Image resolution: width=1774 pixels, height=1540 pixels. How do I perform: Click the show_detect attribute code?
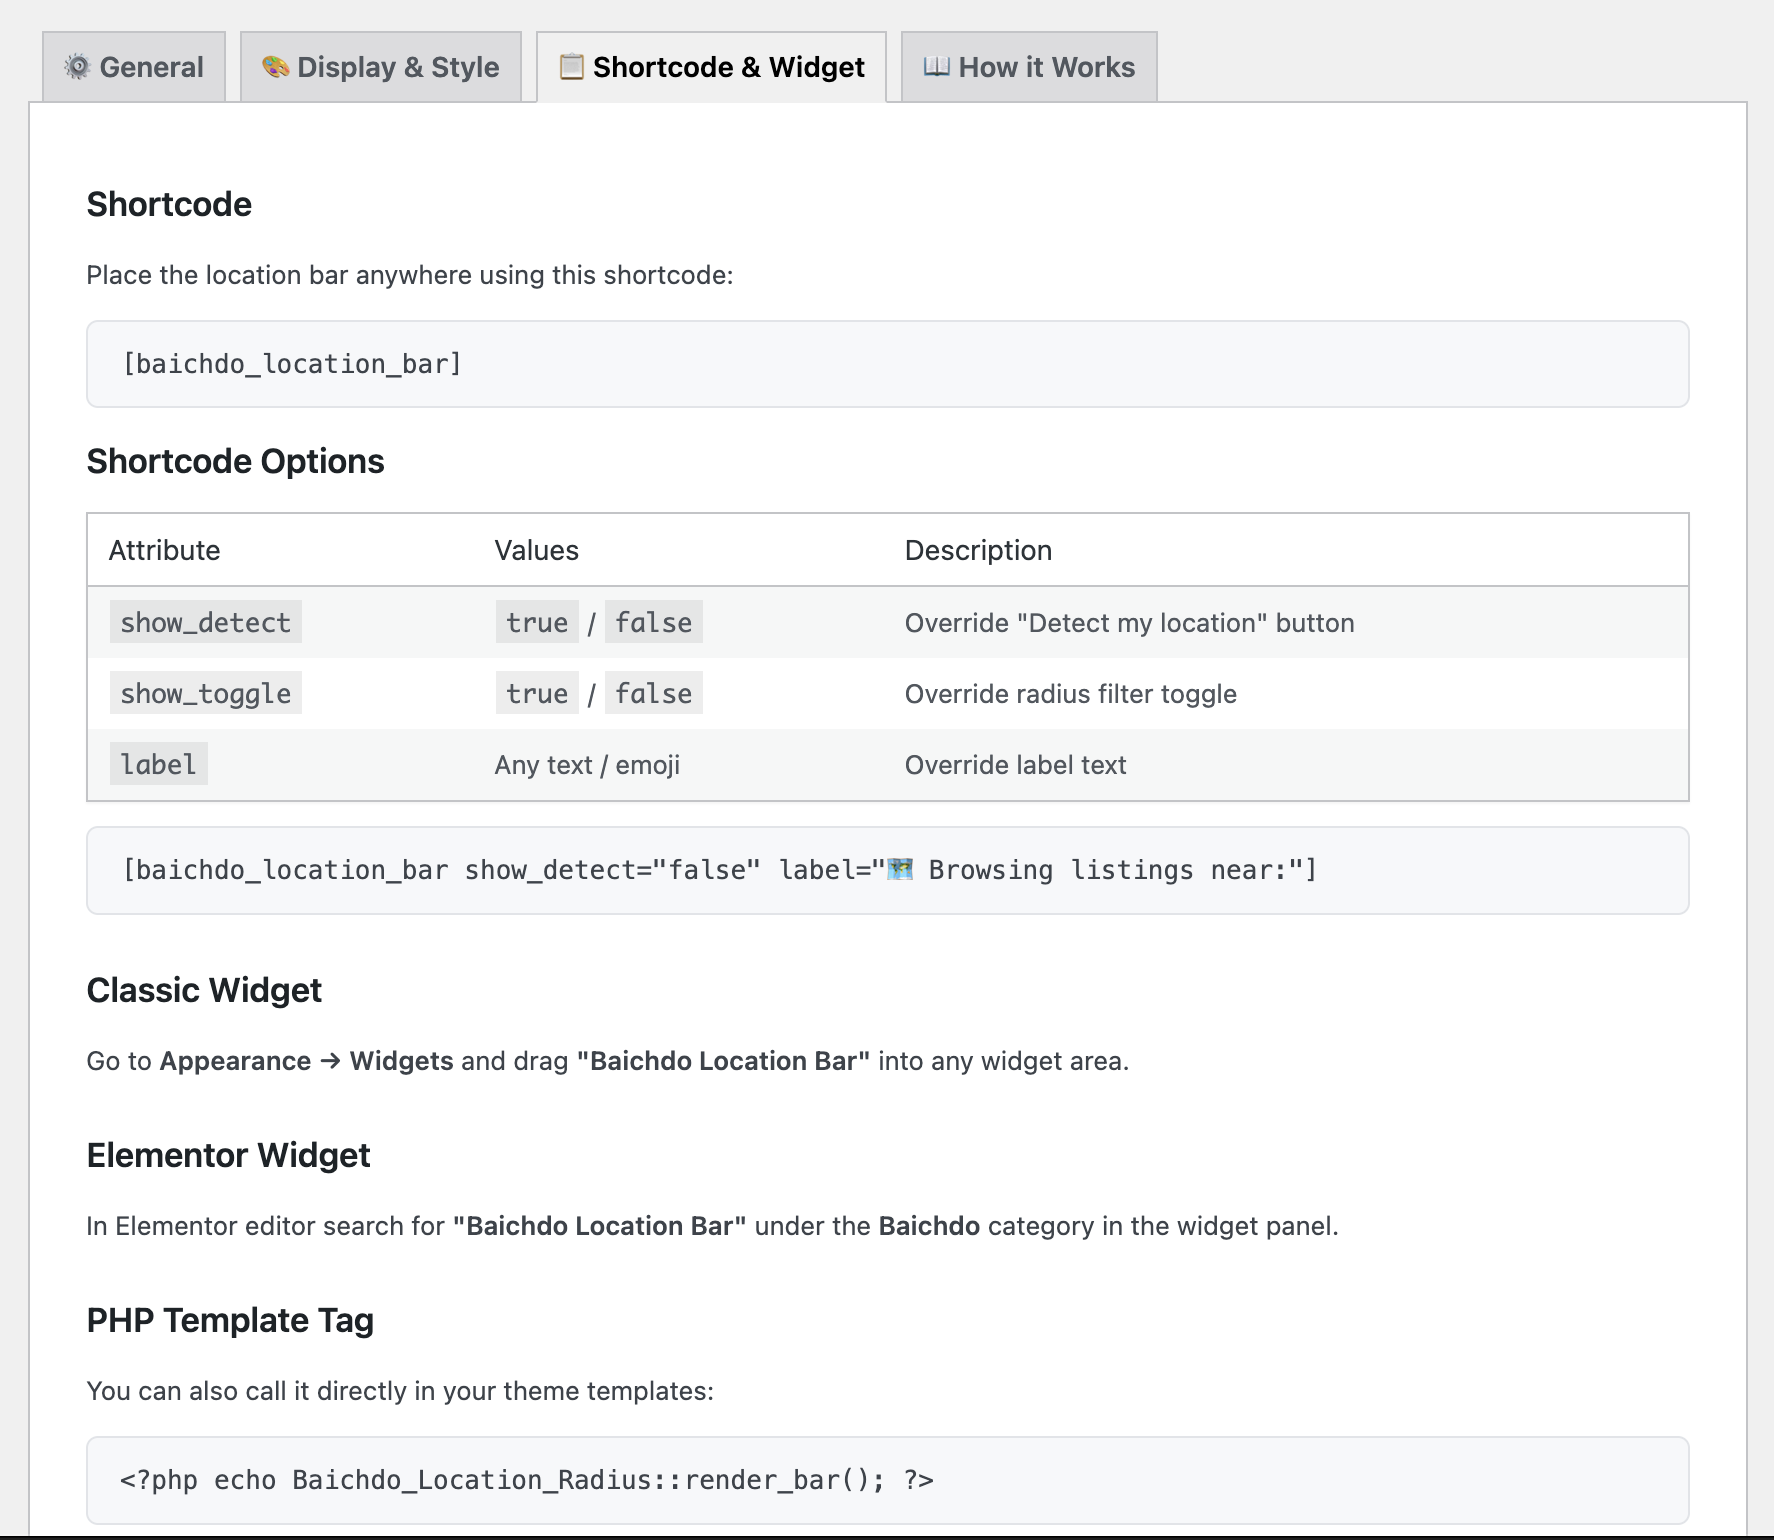pyautogui.click(x=206, y=622)
